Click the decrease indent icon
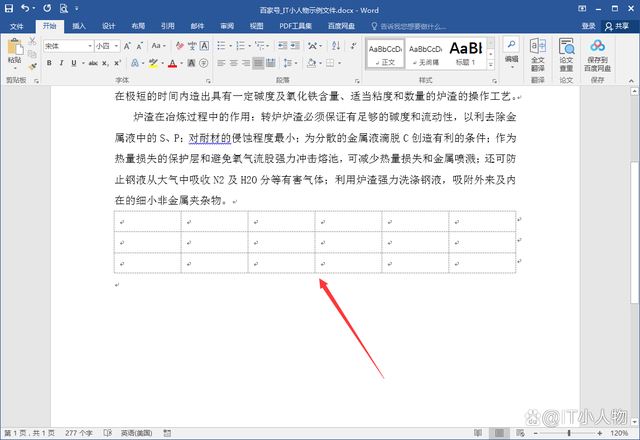640x440 pixels. 282,46
